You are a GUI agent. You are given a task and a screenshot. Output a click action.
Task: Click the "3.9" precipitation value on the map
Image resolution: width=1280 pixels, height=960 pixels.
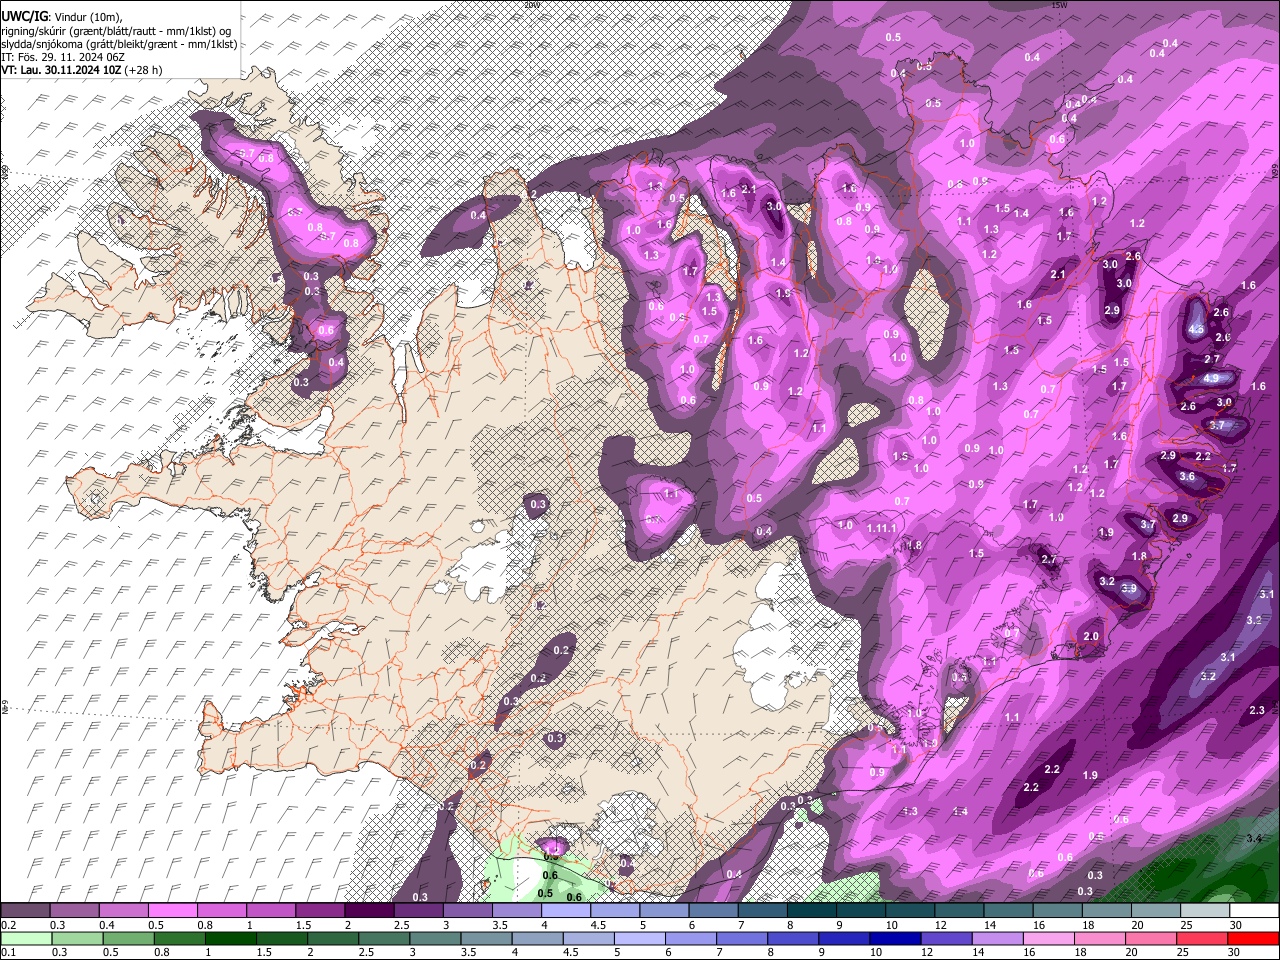pyautogui.click(x=1129, y=589)
